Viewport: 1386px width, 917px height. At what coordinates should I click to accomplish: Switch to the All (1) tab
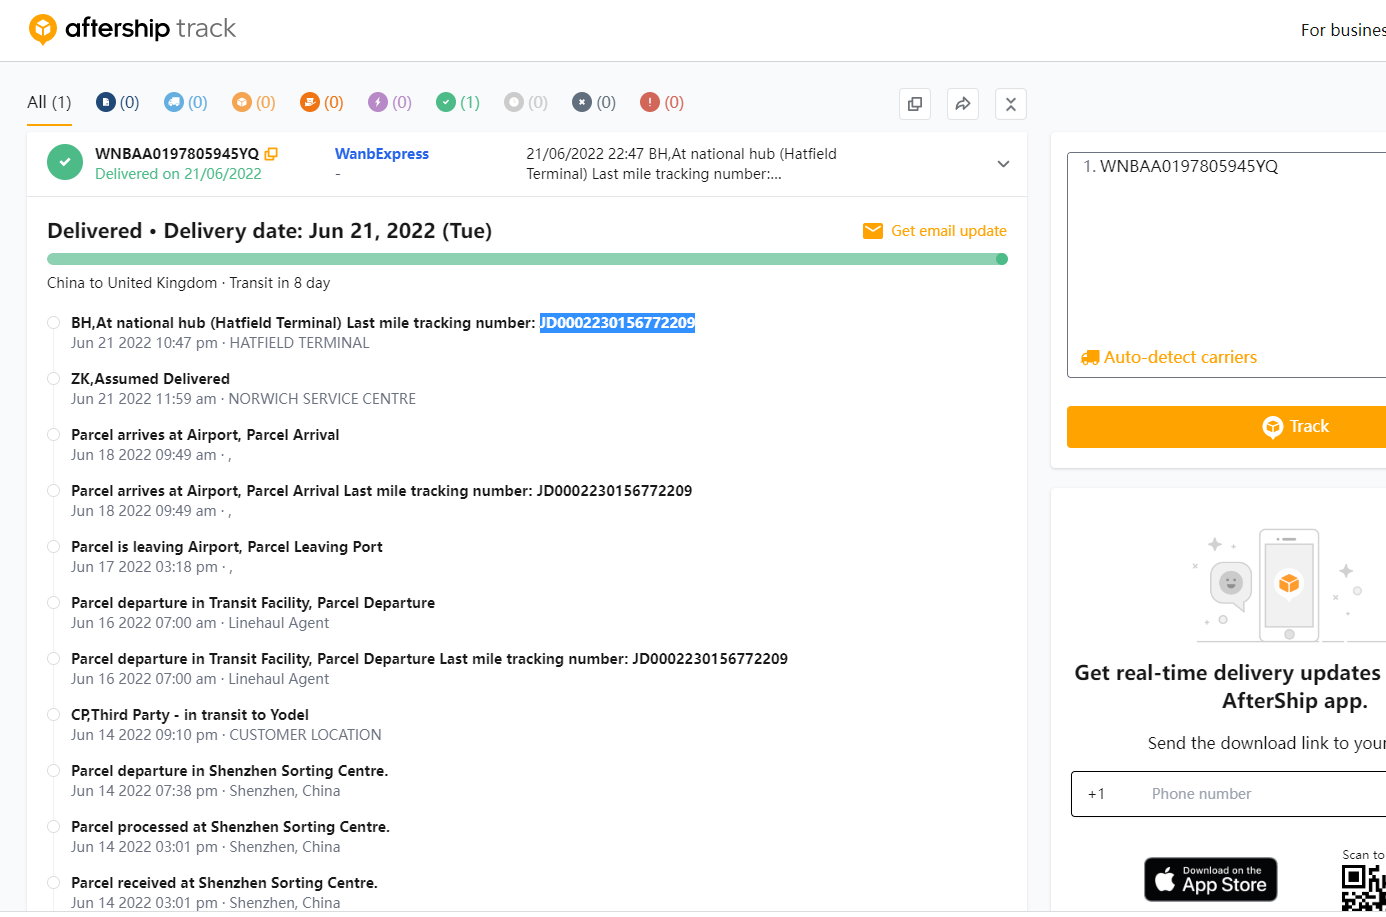(49, 102)
